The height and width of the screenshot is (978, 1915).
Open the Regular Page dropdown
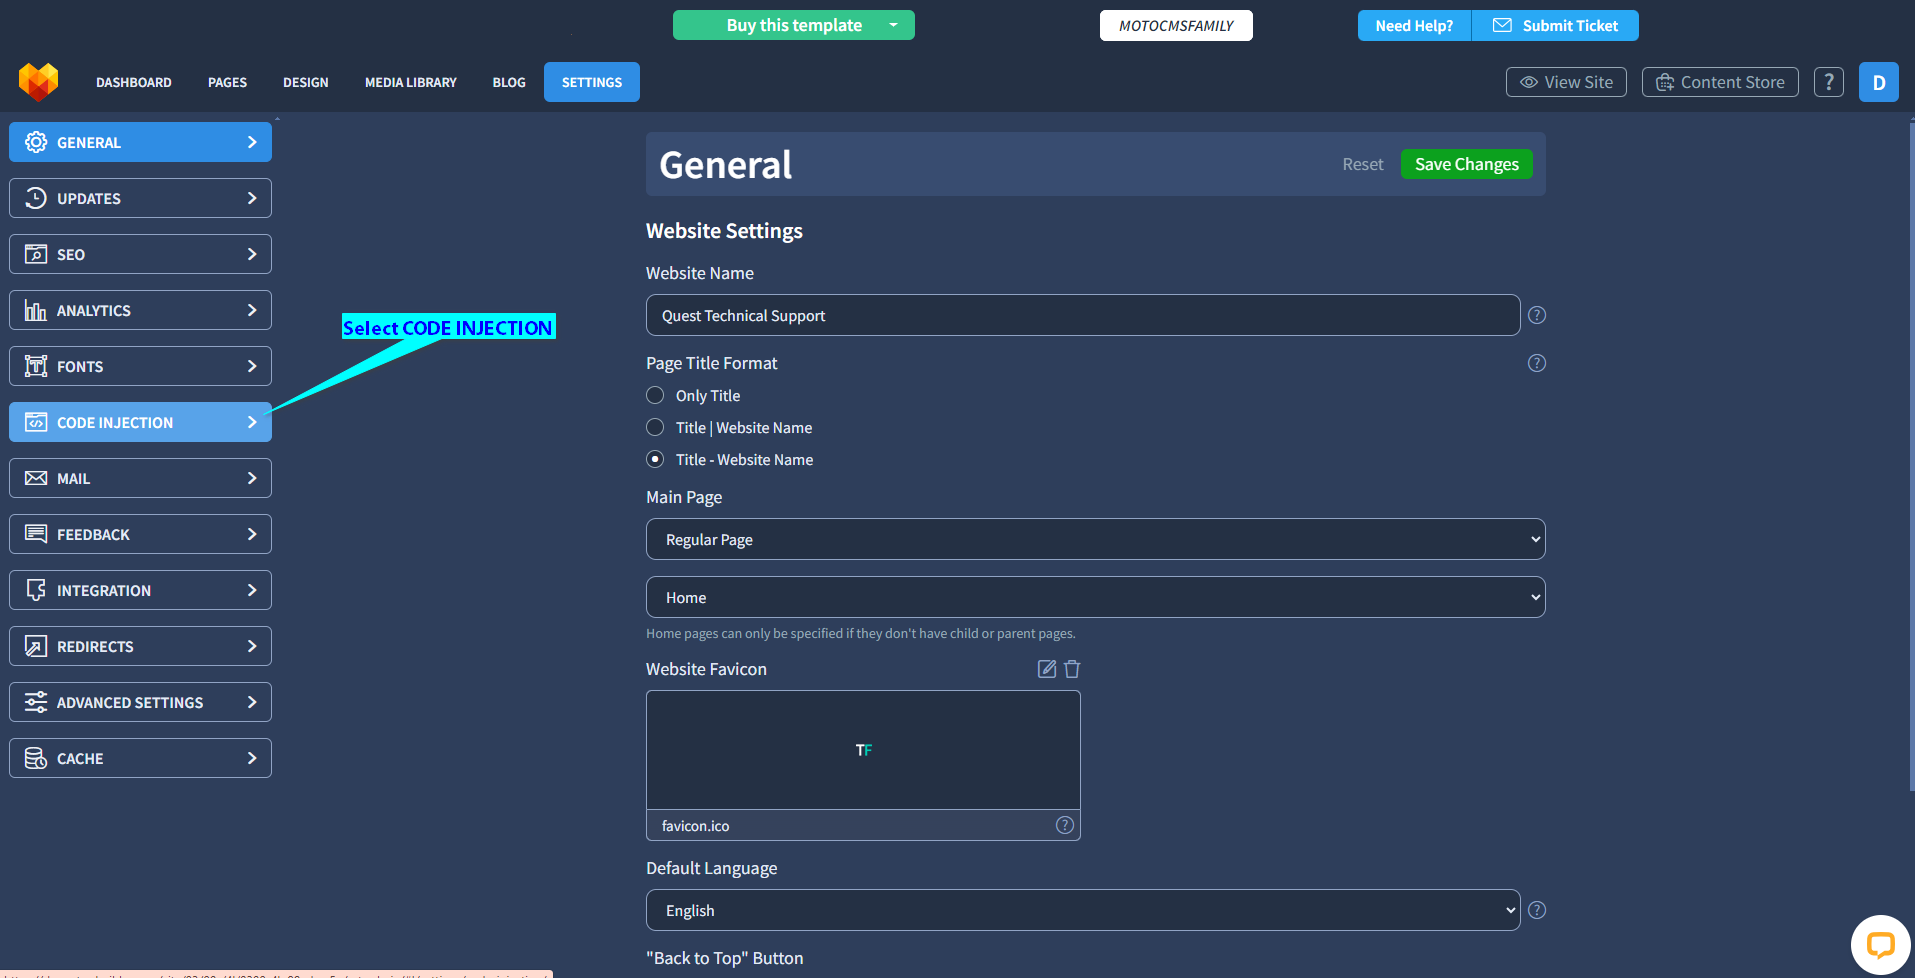point(1096,539)
